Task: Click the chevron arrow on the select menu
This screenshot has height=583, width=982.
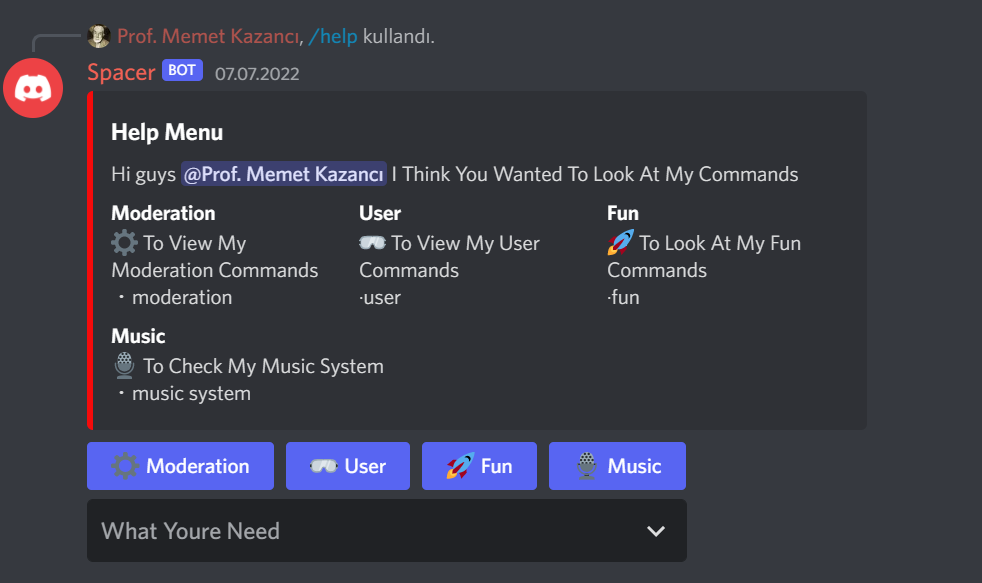Action: (656, 531)
